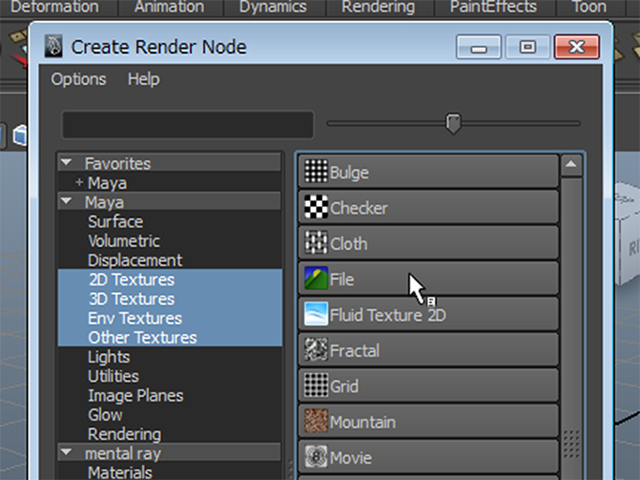
Task: Switch to the Dynamics shelf tab
Action: click(273, 7)
